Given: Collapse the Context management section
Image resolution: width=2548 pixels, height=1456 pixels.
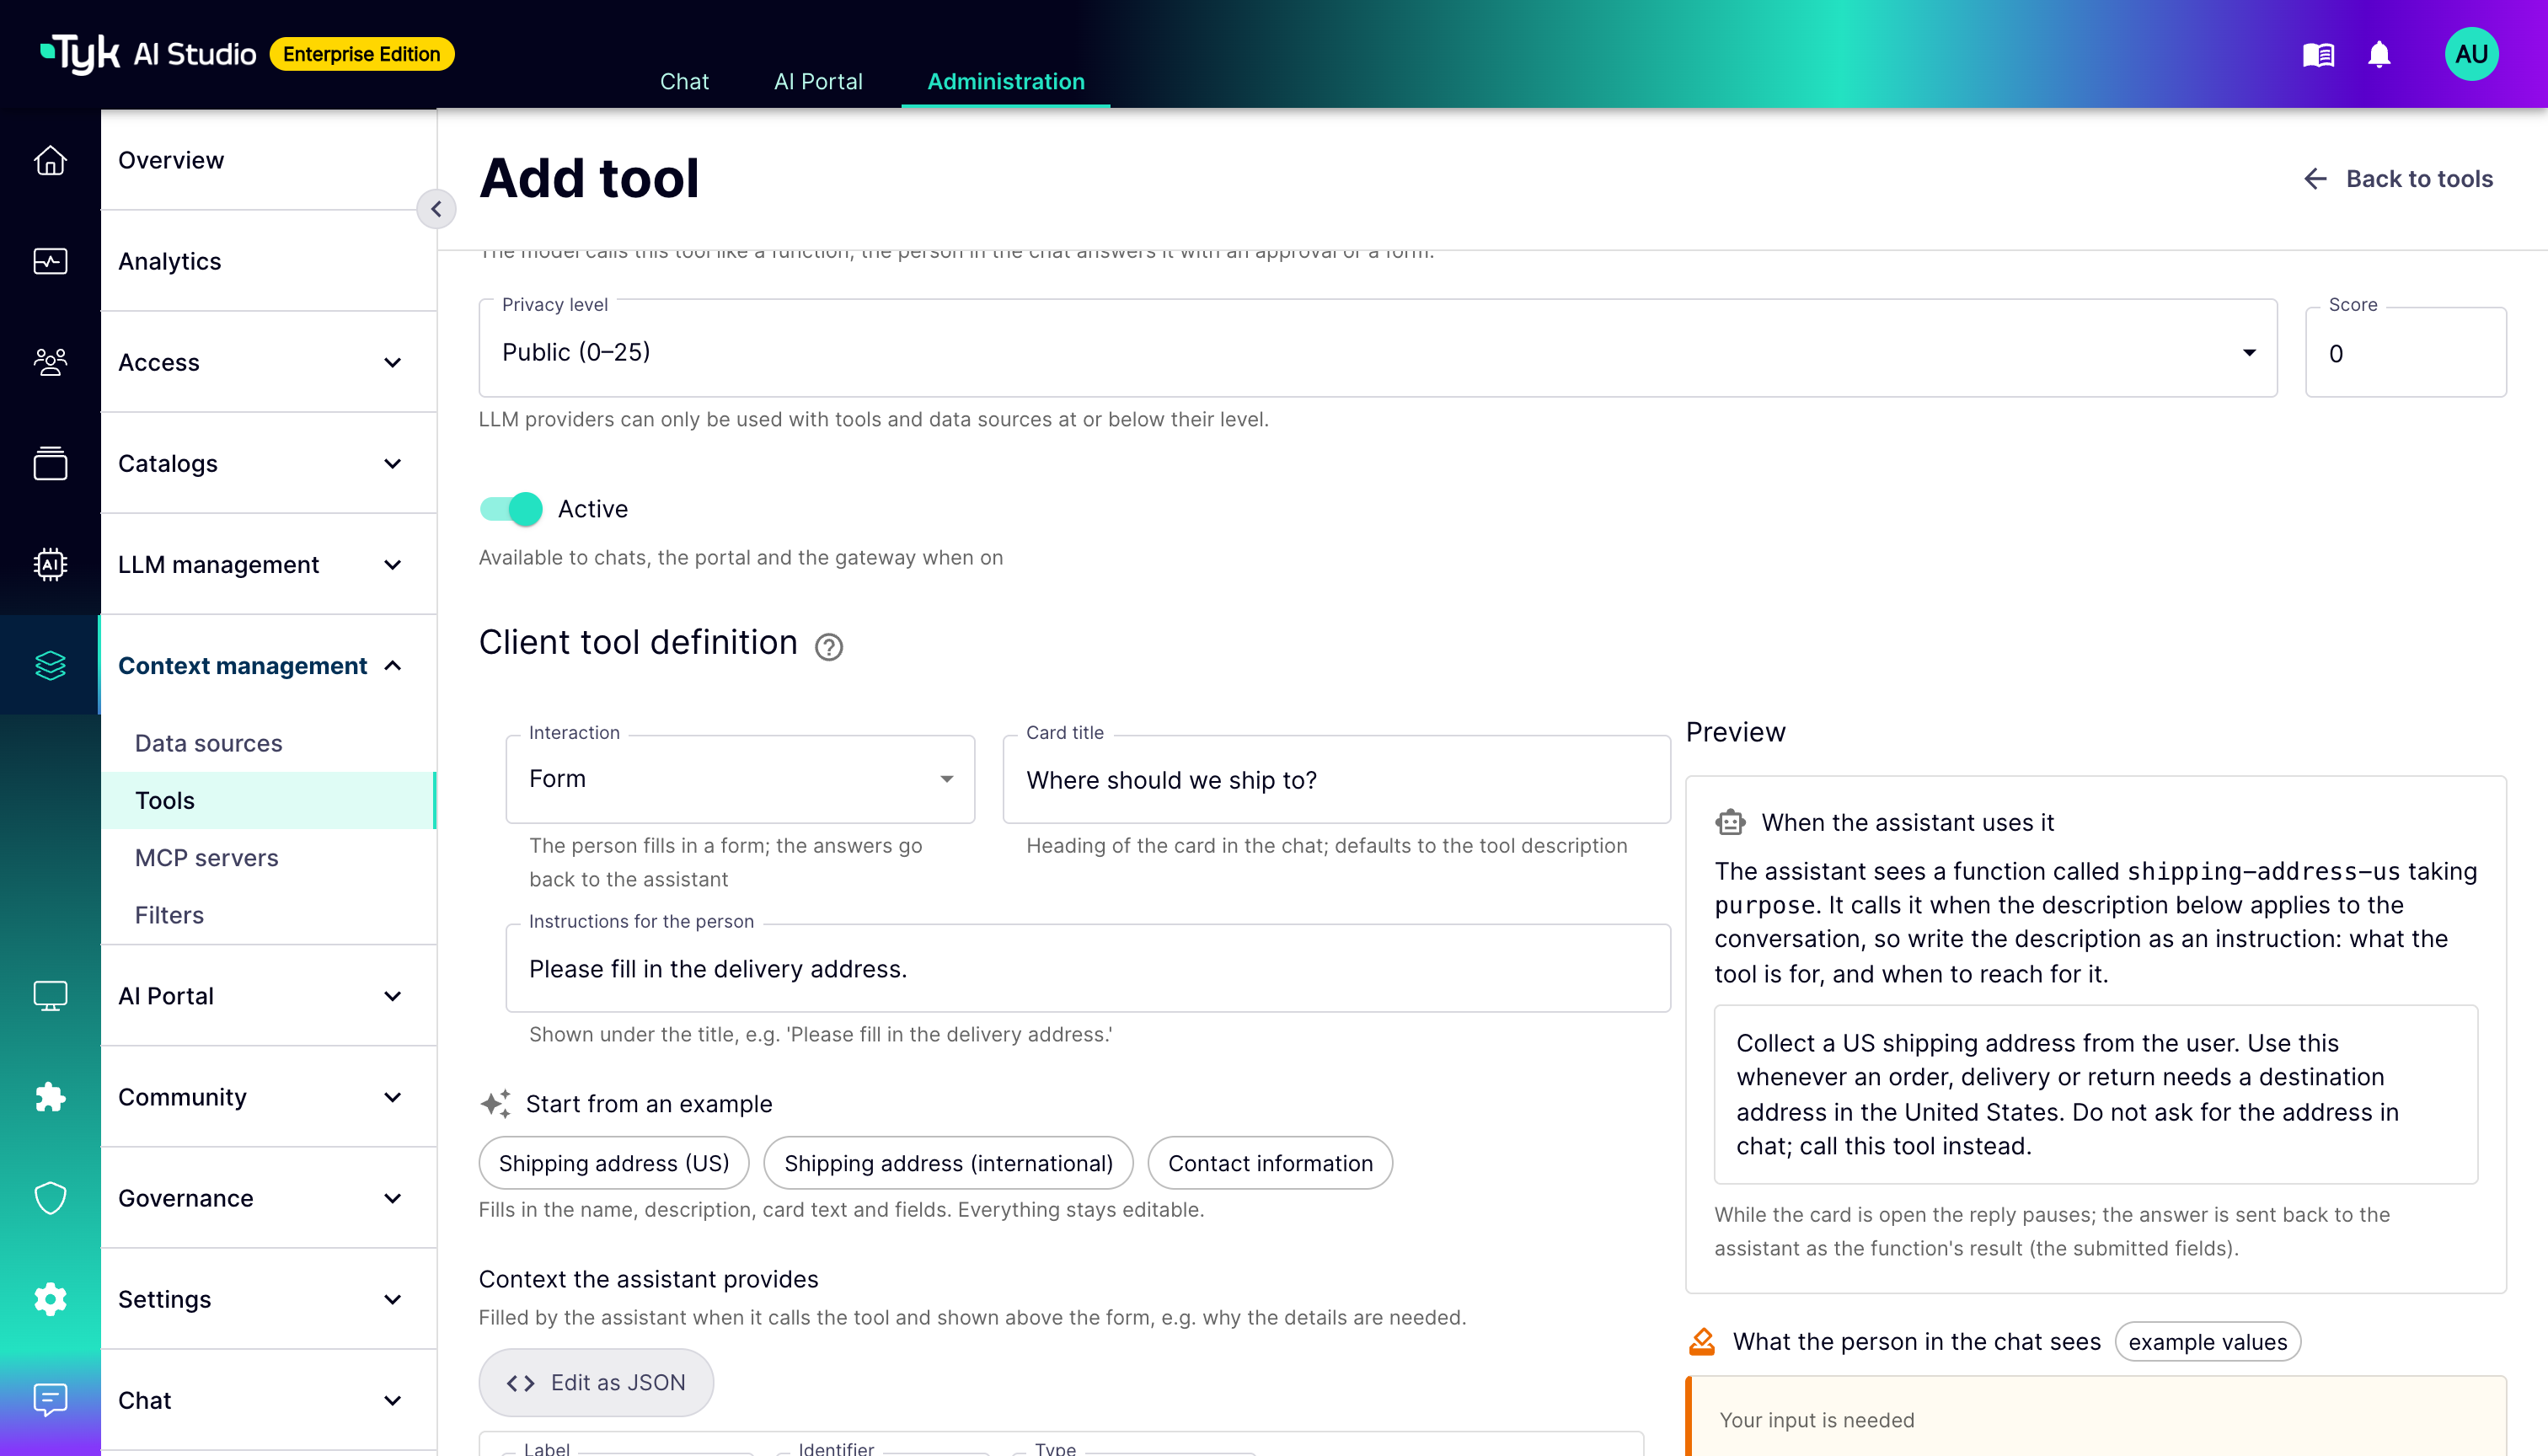Looking at the screenshot, I should click(x=268, y=665).
